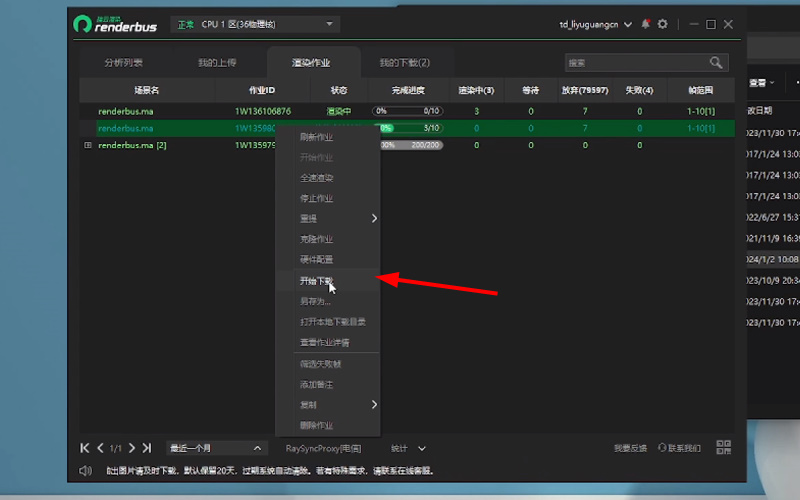Open the 最近一个月 time range dropdown
This screenshot has height=500, width=800.
click(216, 448)
